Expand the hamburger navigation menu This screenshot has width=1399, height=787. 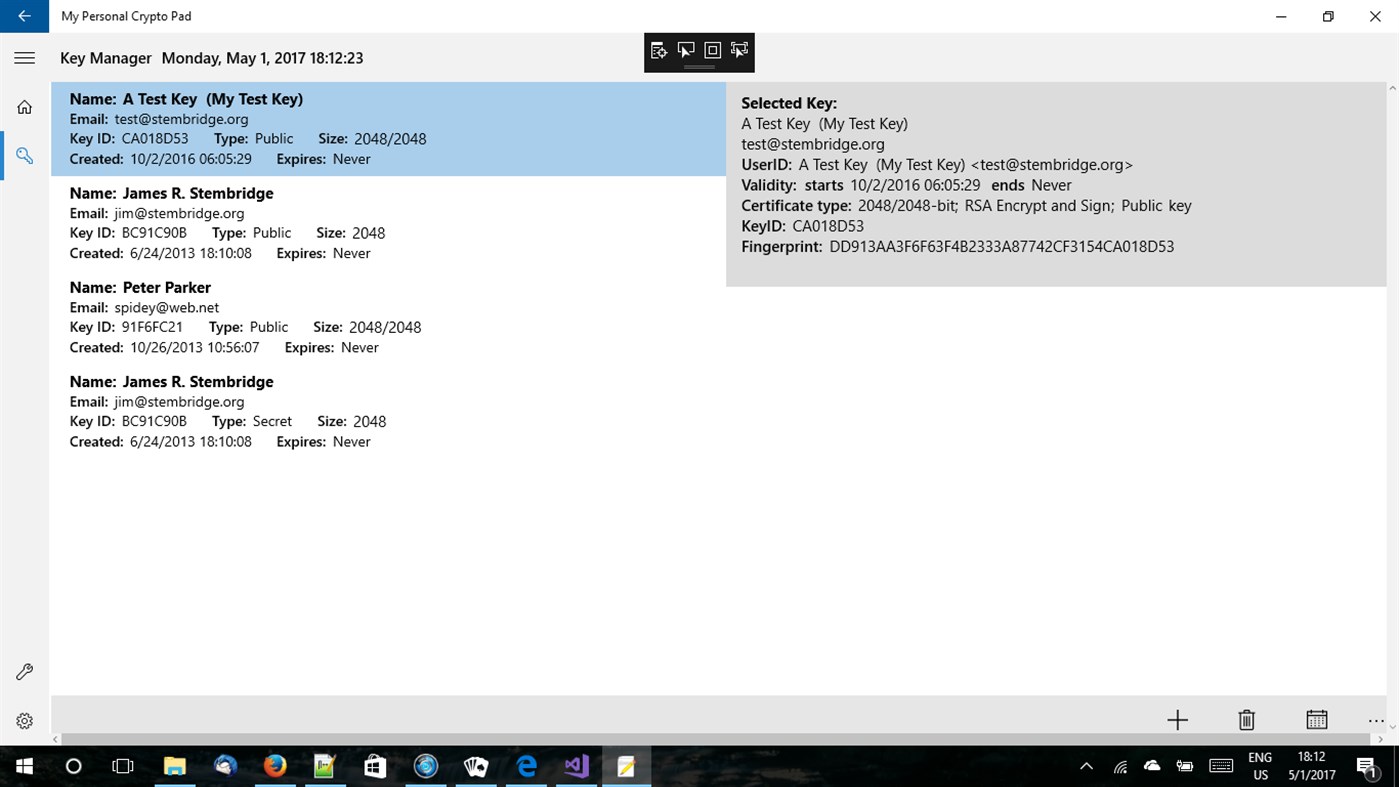[24, 57]
